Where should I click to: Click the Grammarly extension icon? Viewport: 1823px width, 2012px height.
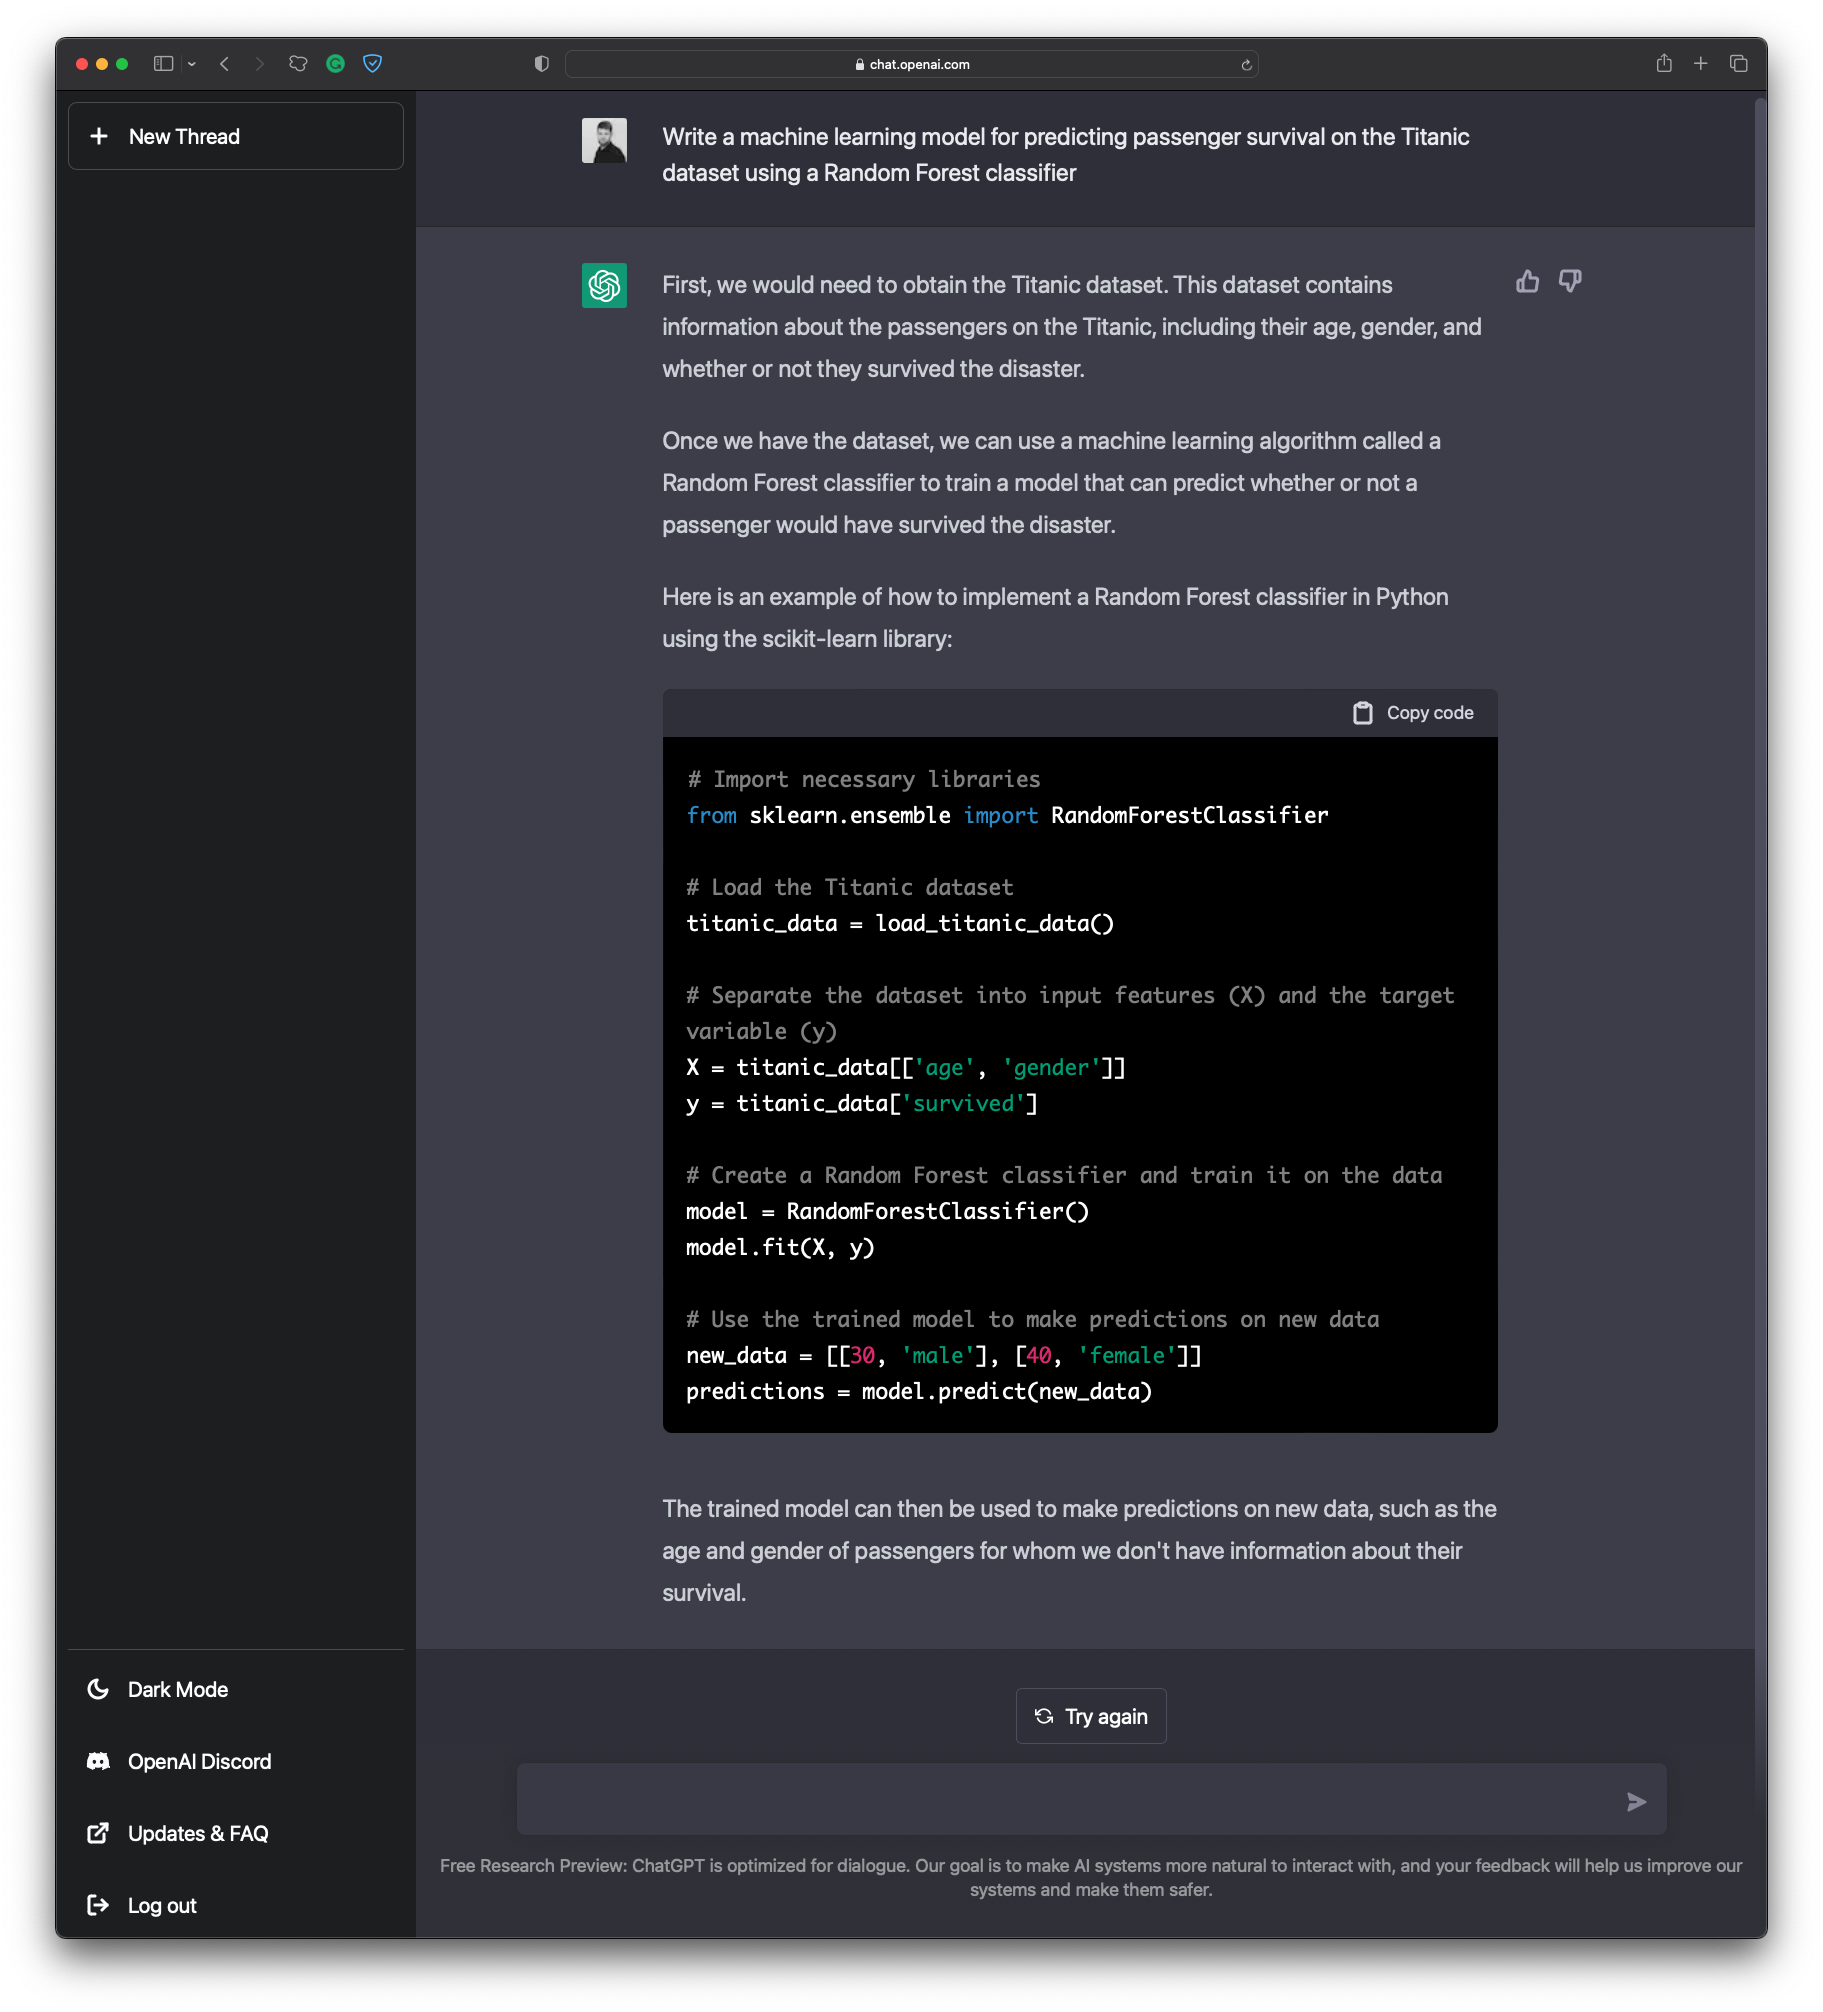tap(336, 64)
